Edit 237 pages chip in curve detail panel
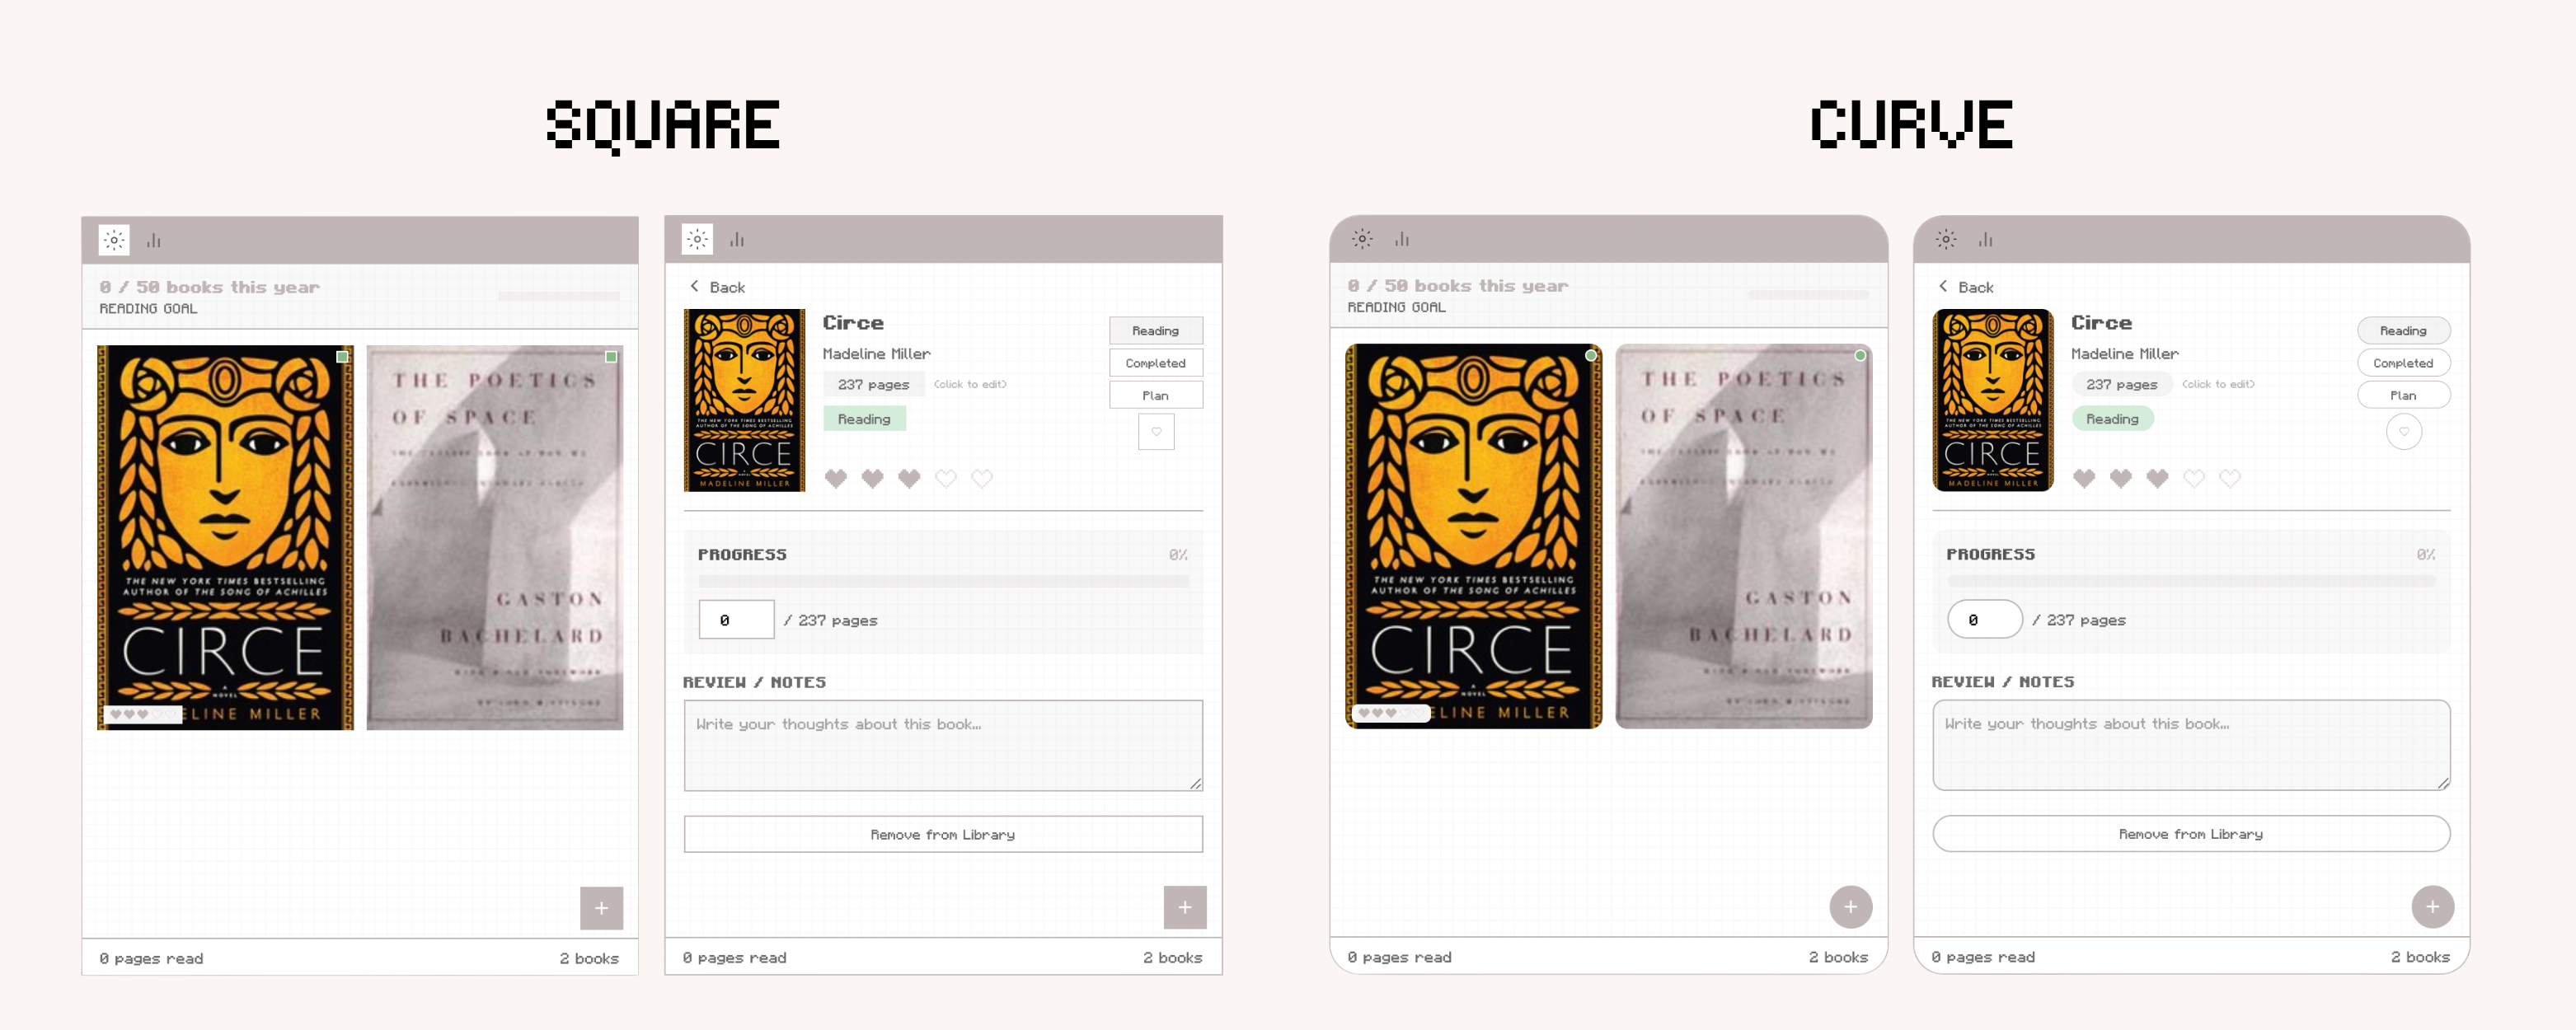 click(2122, 384)
